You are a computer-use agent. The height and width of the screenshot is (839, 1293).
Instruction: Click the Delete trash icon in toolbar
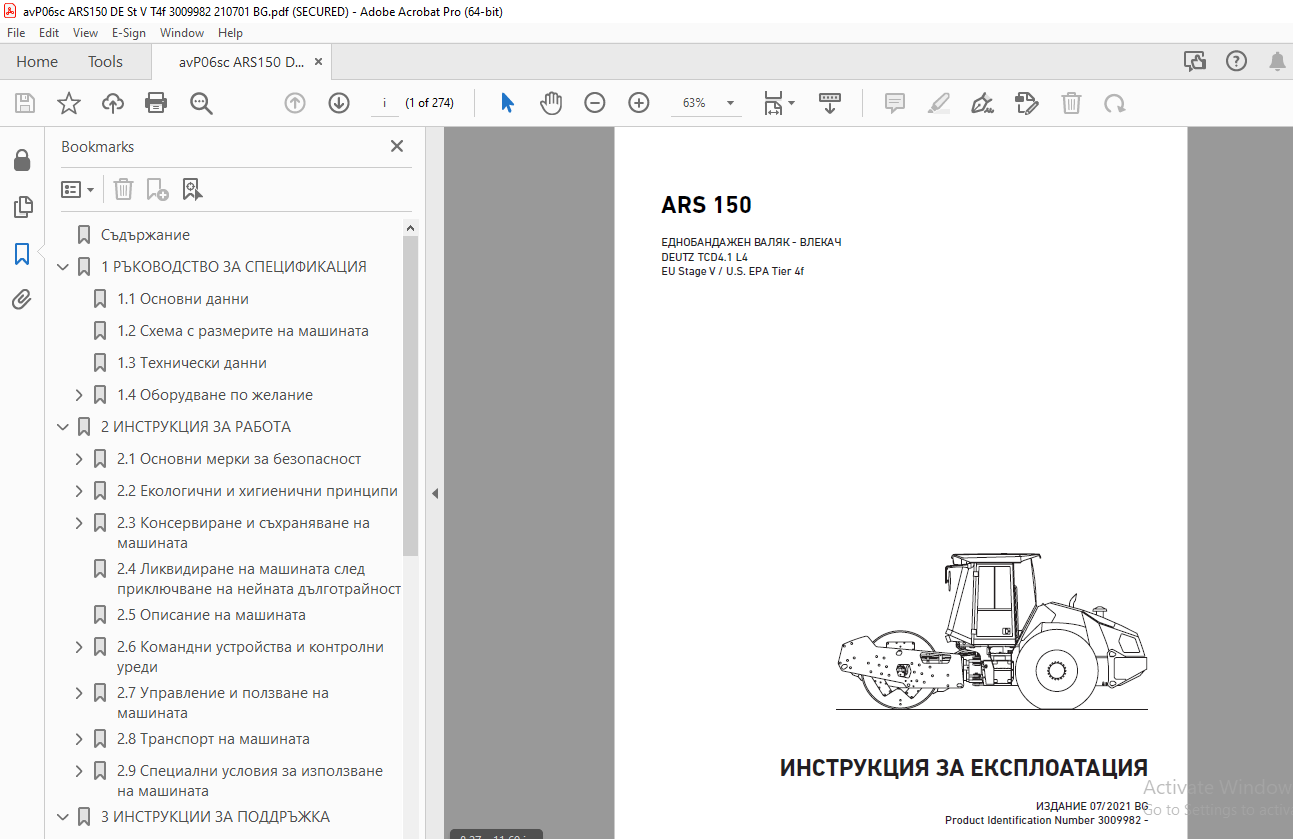1071,103
